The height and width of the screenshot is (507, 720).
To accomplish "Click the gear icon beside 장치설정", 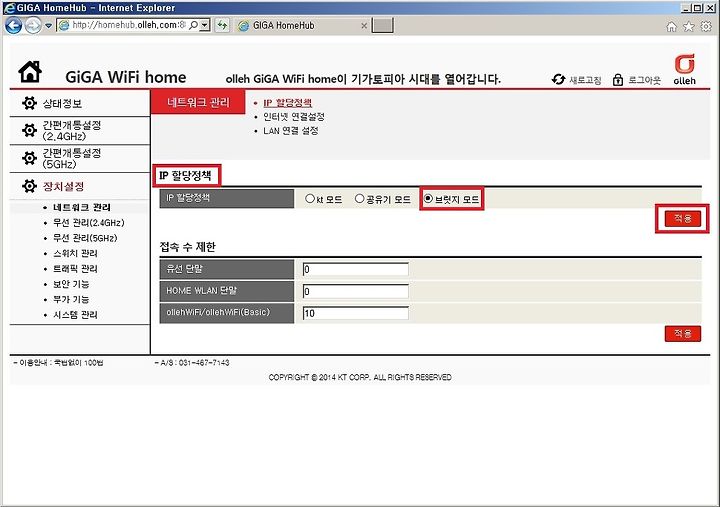I will [29, 186].
